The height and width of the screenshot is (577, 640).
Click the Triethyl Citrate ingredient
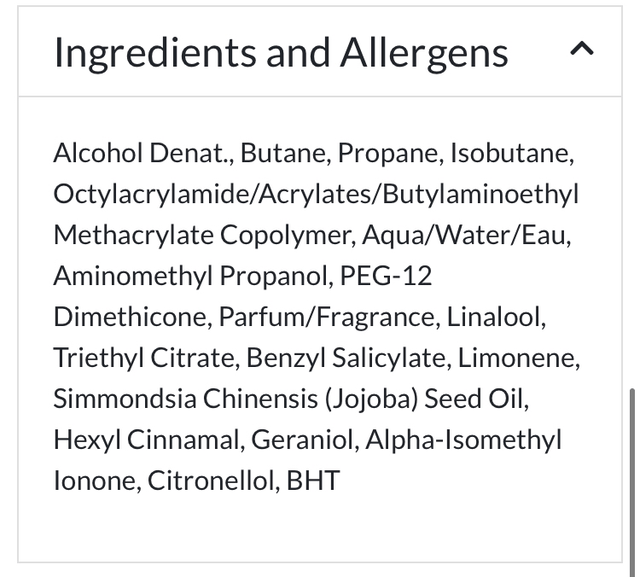[x=144, y=358]
